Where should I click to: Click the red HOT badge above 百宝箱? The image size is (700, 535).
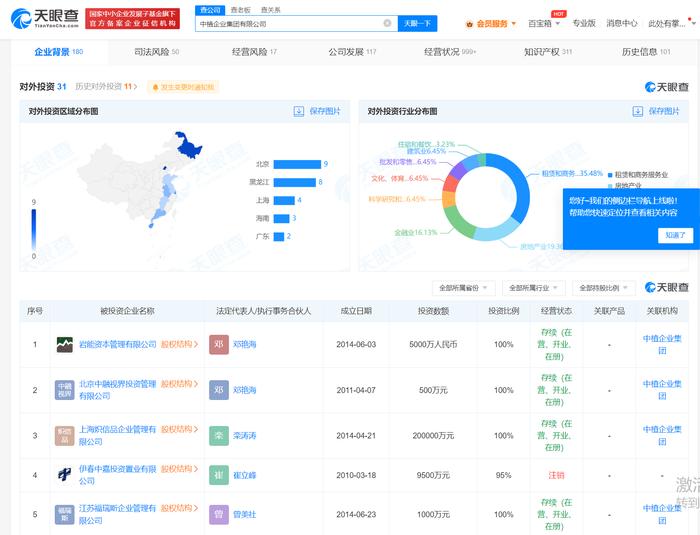coord(558,14)
